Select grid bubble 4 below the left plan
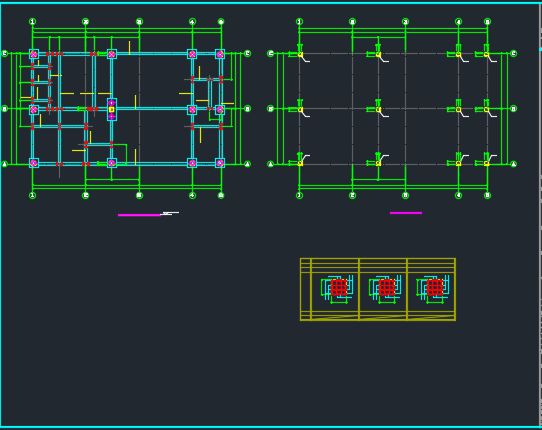542x430 pixels. (x=192, y=195)
